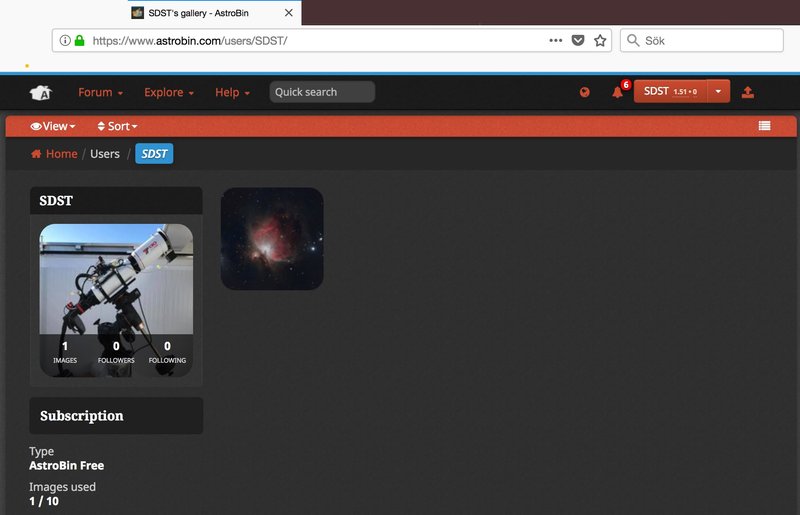Open the page actions three-dot menu
This screenshot has height=515, width=800.
point(556,41)
